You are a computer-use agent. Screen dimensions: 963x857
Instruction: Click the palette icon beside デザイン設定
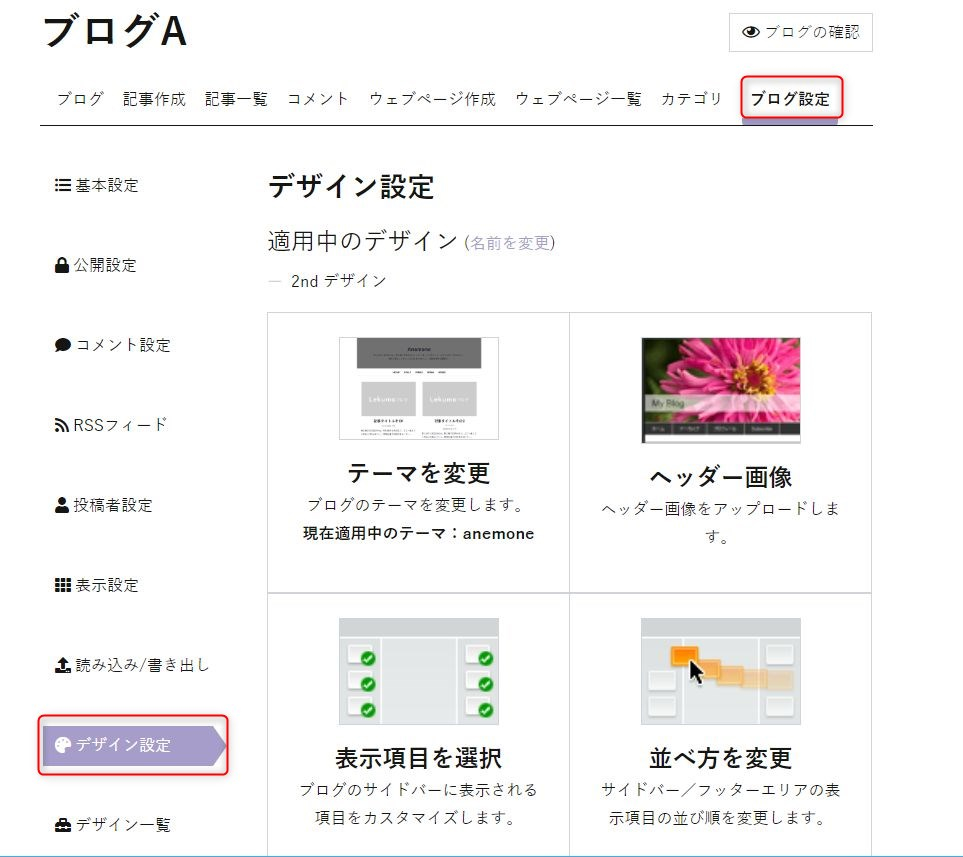(x=63, y=745)
